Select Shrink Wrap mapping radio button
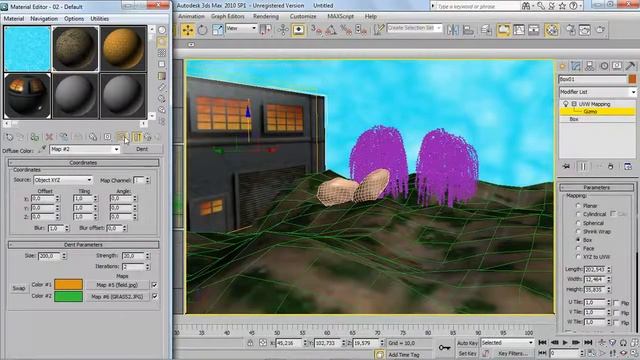 tap(578, 231)
